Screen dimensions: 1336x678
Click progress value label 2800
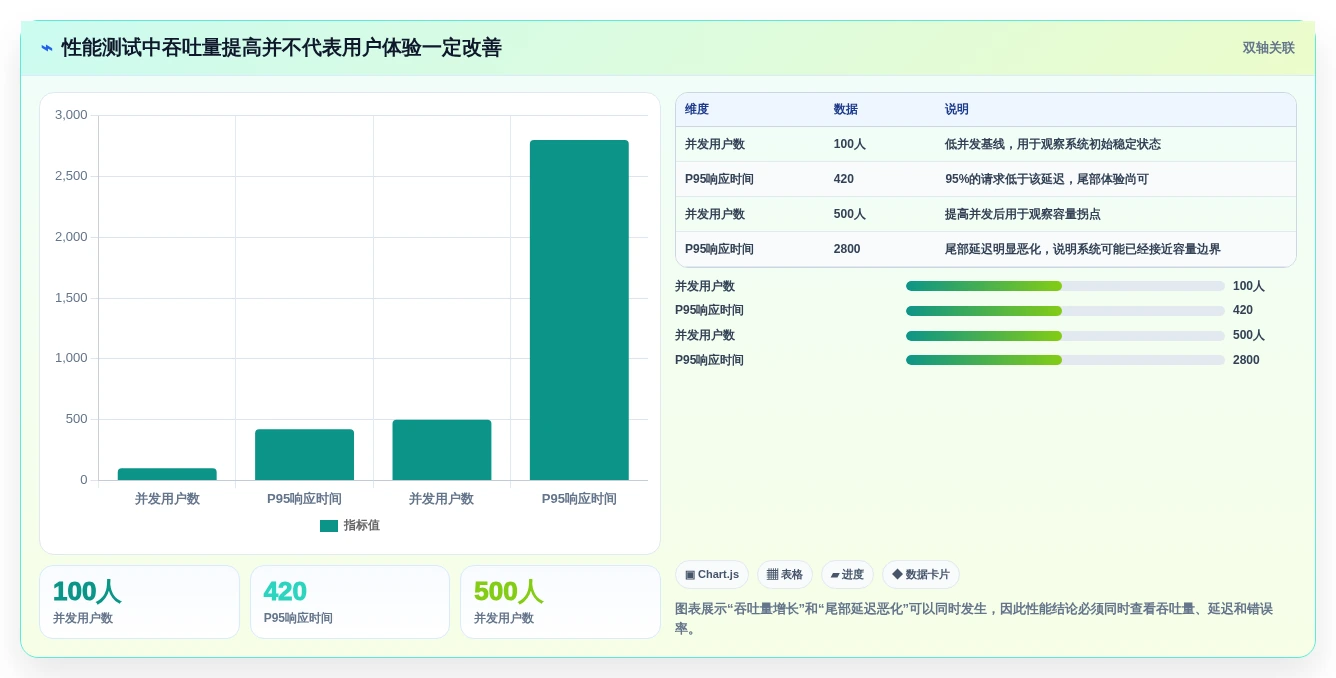tap(1246, 360)
